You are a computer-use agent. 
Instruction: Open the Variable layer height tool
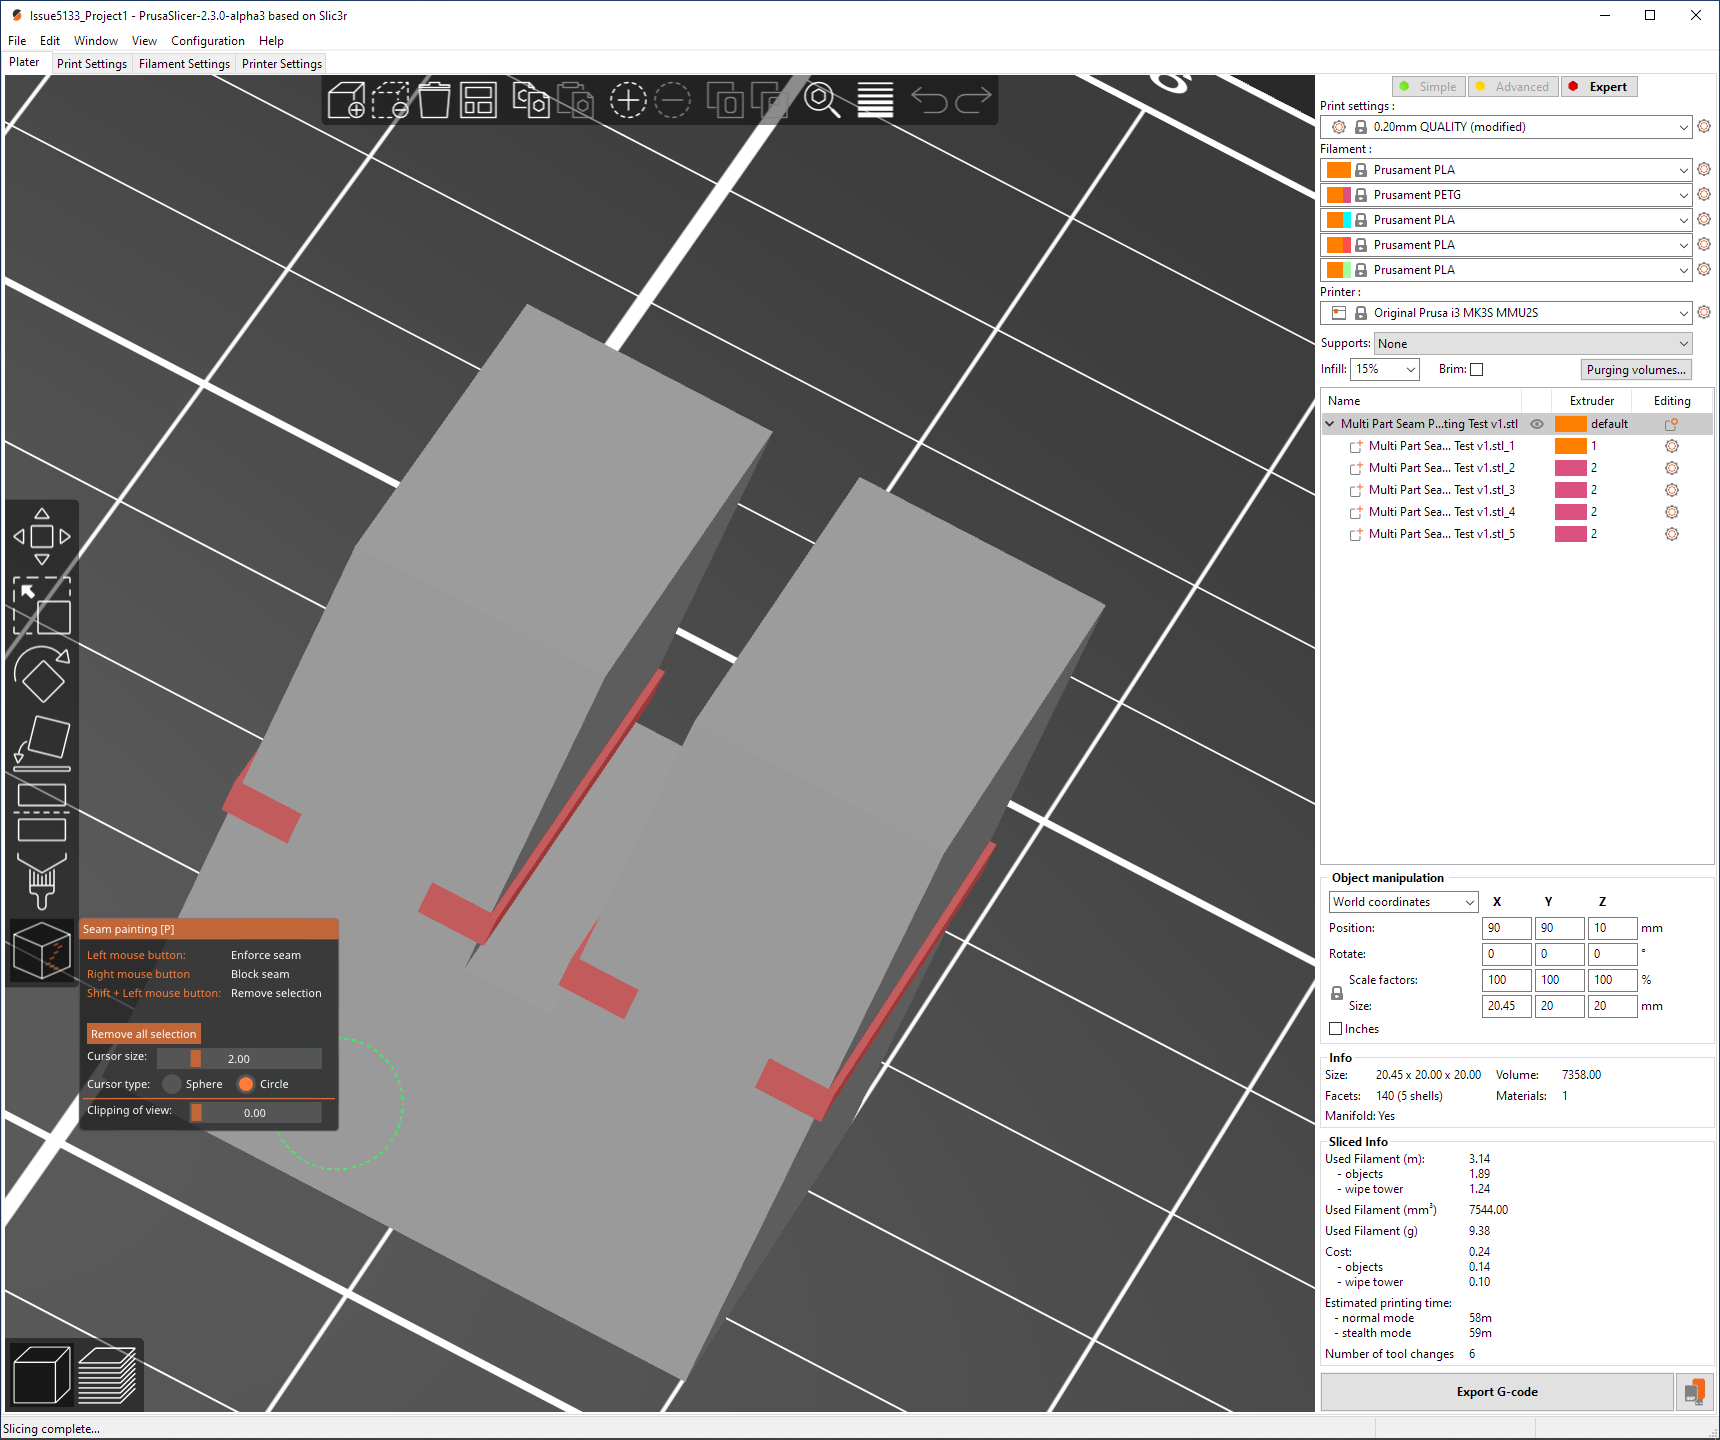[x=875, y=100]
